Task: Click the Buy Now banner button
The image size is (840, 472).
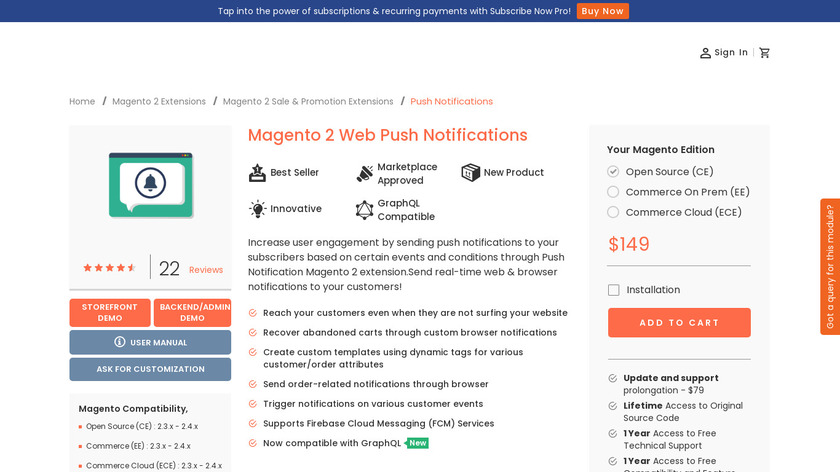Action: pos(602,11)
